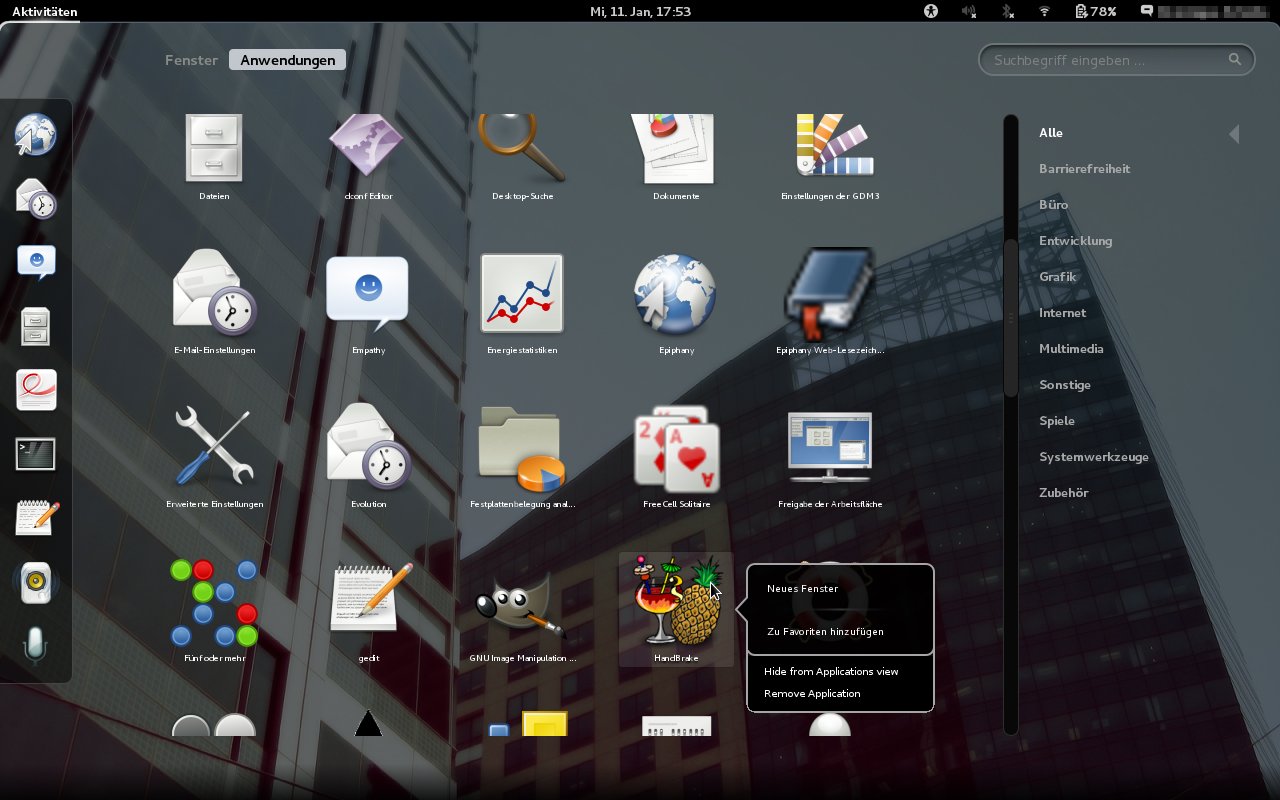The height and width of the screenshot is (800, 1280).
Task: Open the microphone app in the dash
Action: pyautogui.click(x=36, y=646)
